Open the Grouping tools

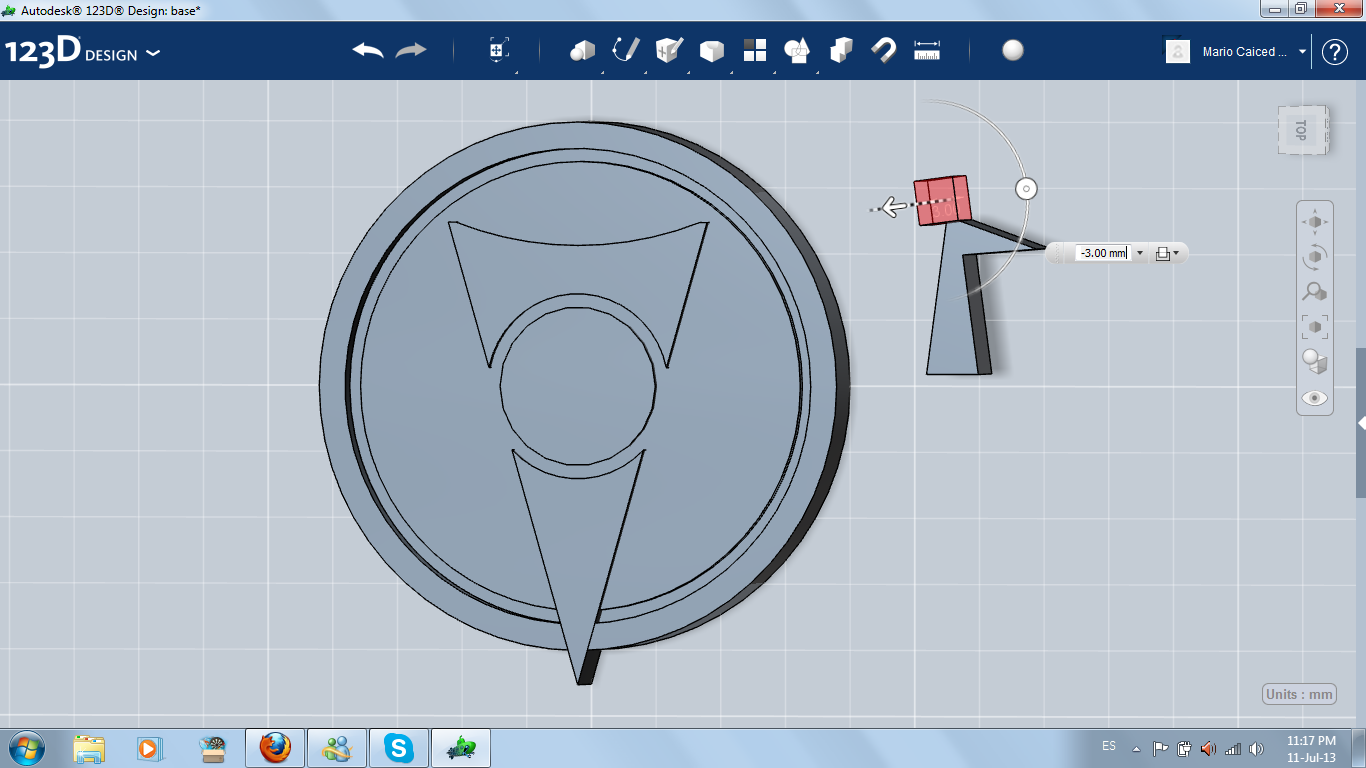798,50
